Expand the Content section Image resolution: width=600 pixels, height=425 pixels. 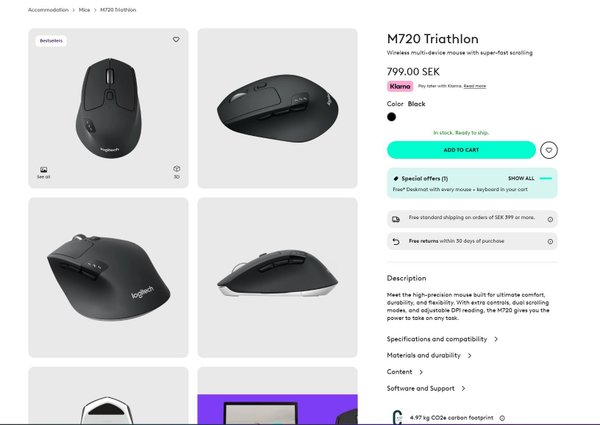coord(404,372)
